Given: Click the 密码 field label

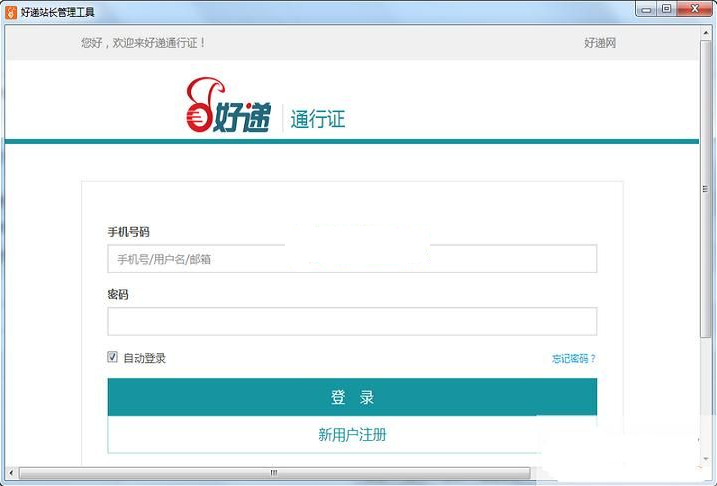Looking at the screenshot, I should (118, 294).
